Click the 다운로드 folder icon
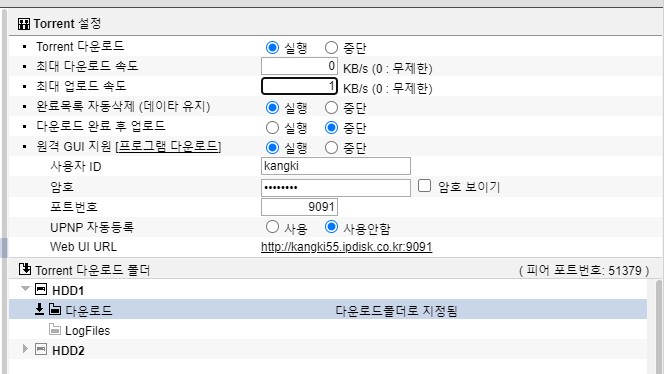The image size is (671, 374). [x=55, y=309]
